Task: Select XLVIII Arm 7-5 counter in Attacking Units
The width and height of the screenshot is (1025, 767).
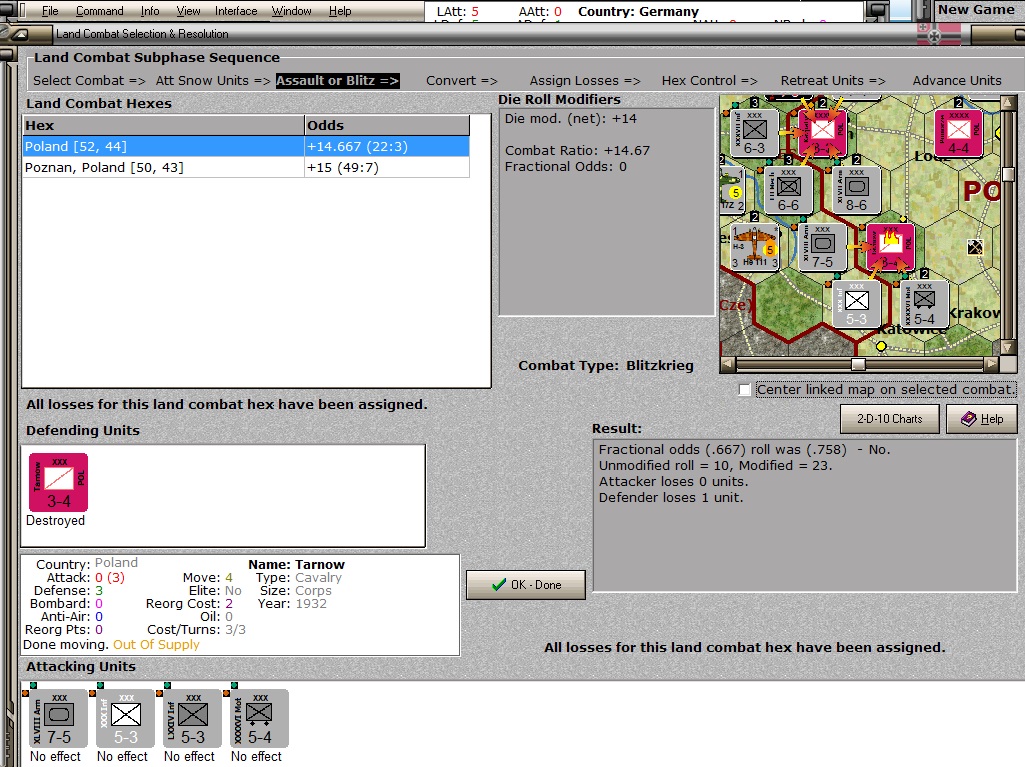Action: click(x=58, y=718)
